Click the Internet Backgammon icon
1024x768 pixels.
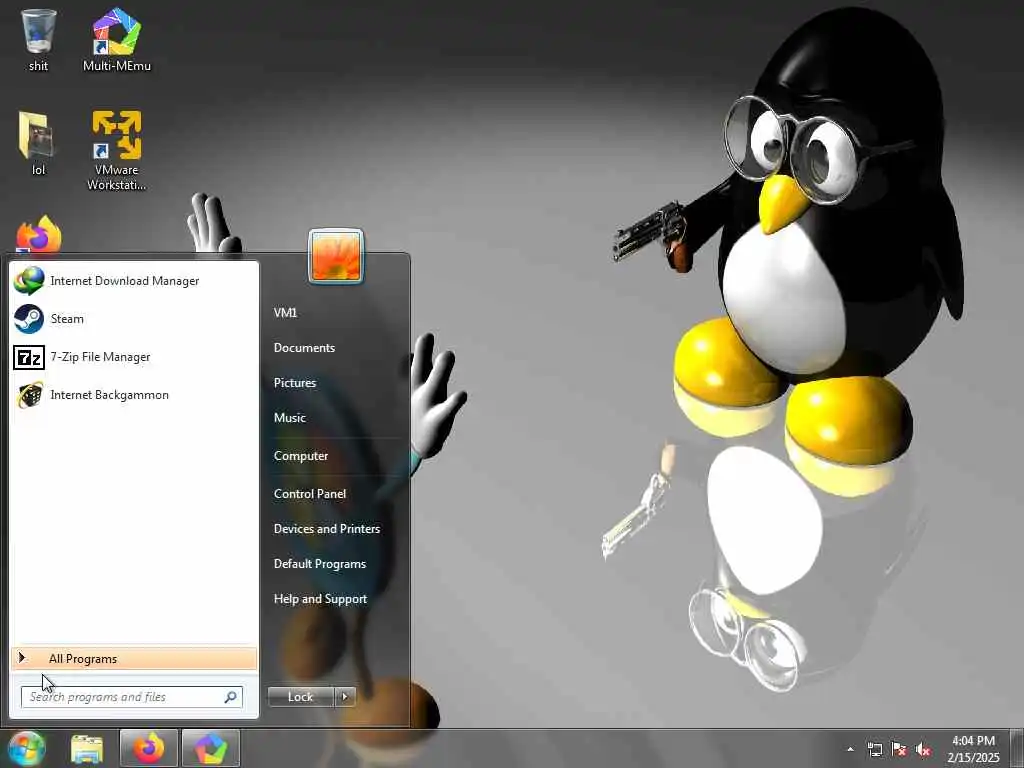coord(29,395)
